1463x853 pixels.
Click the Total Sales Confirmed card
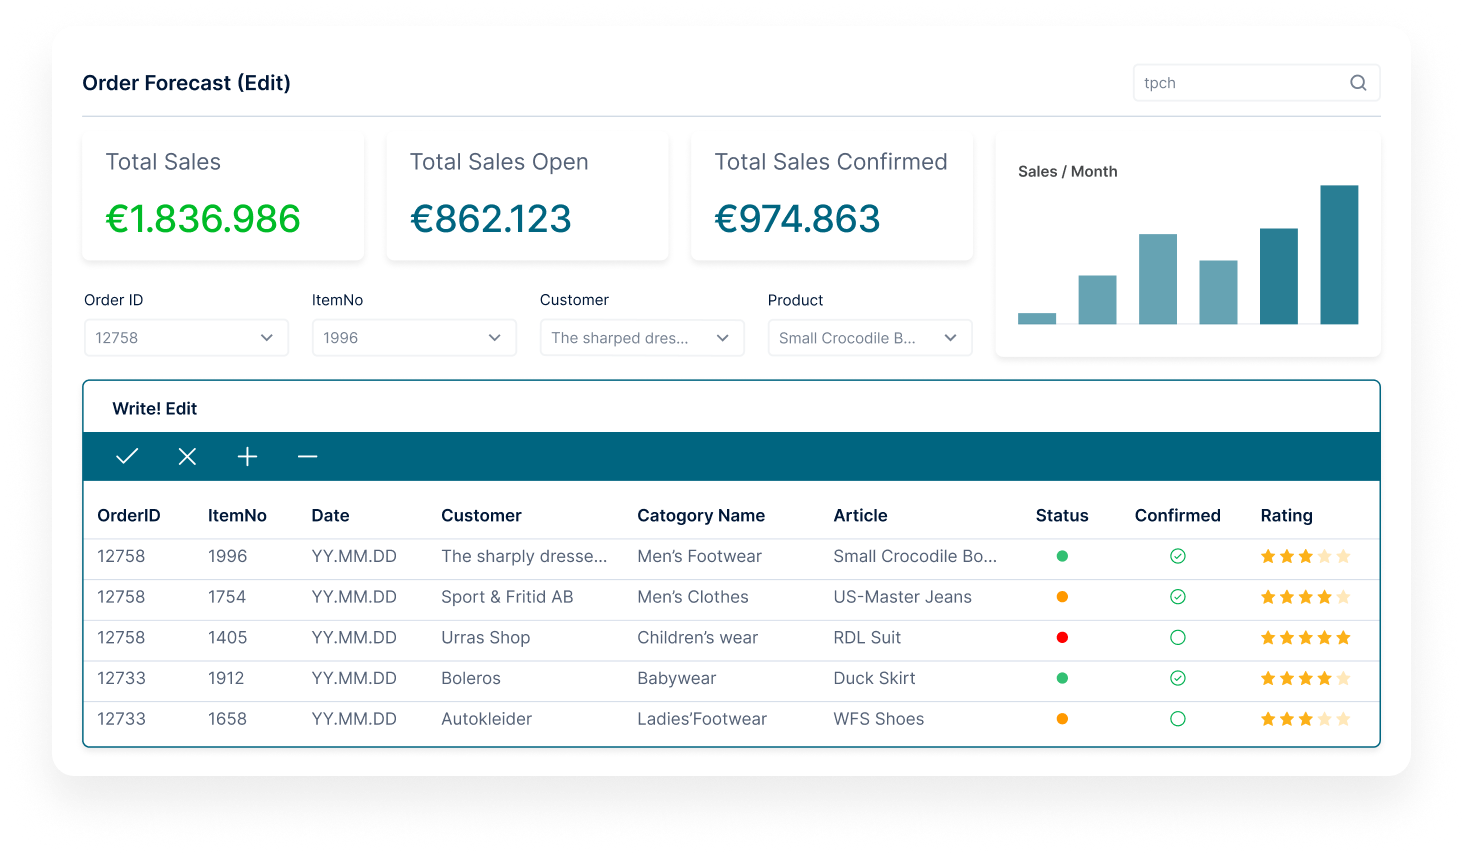831,197
